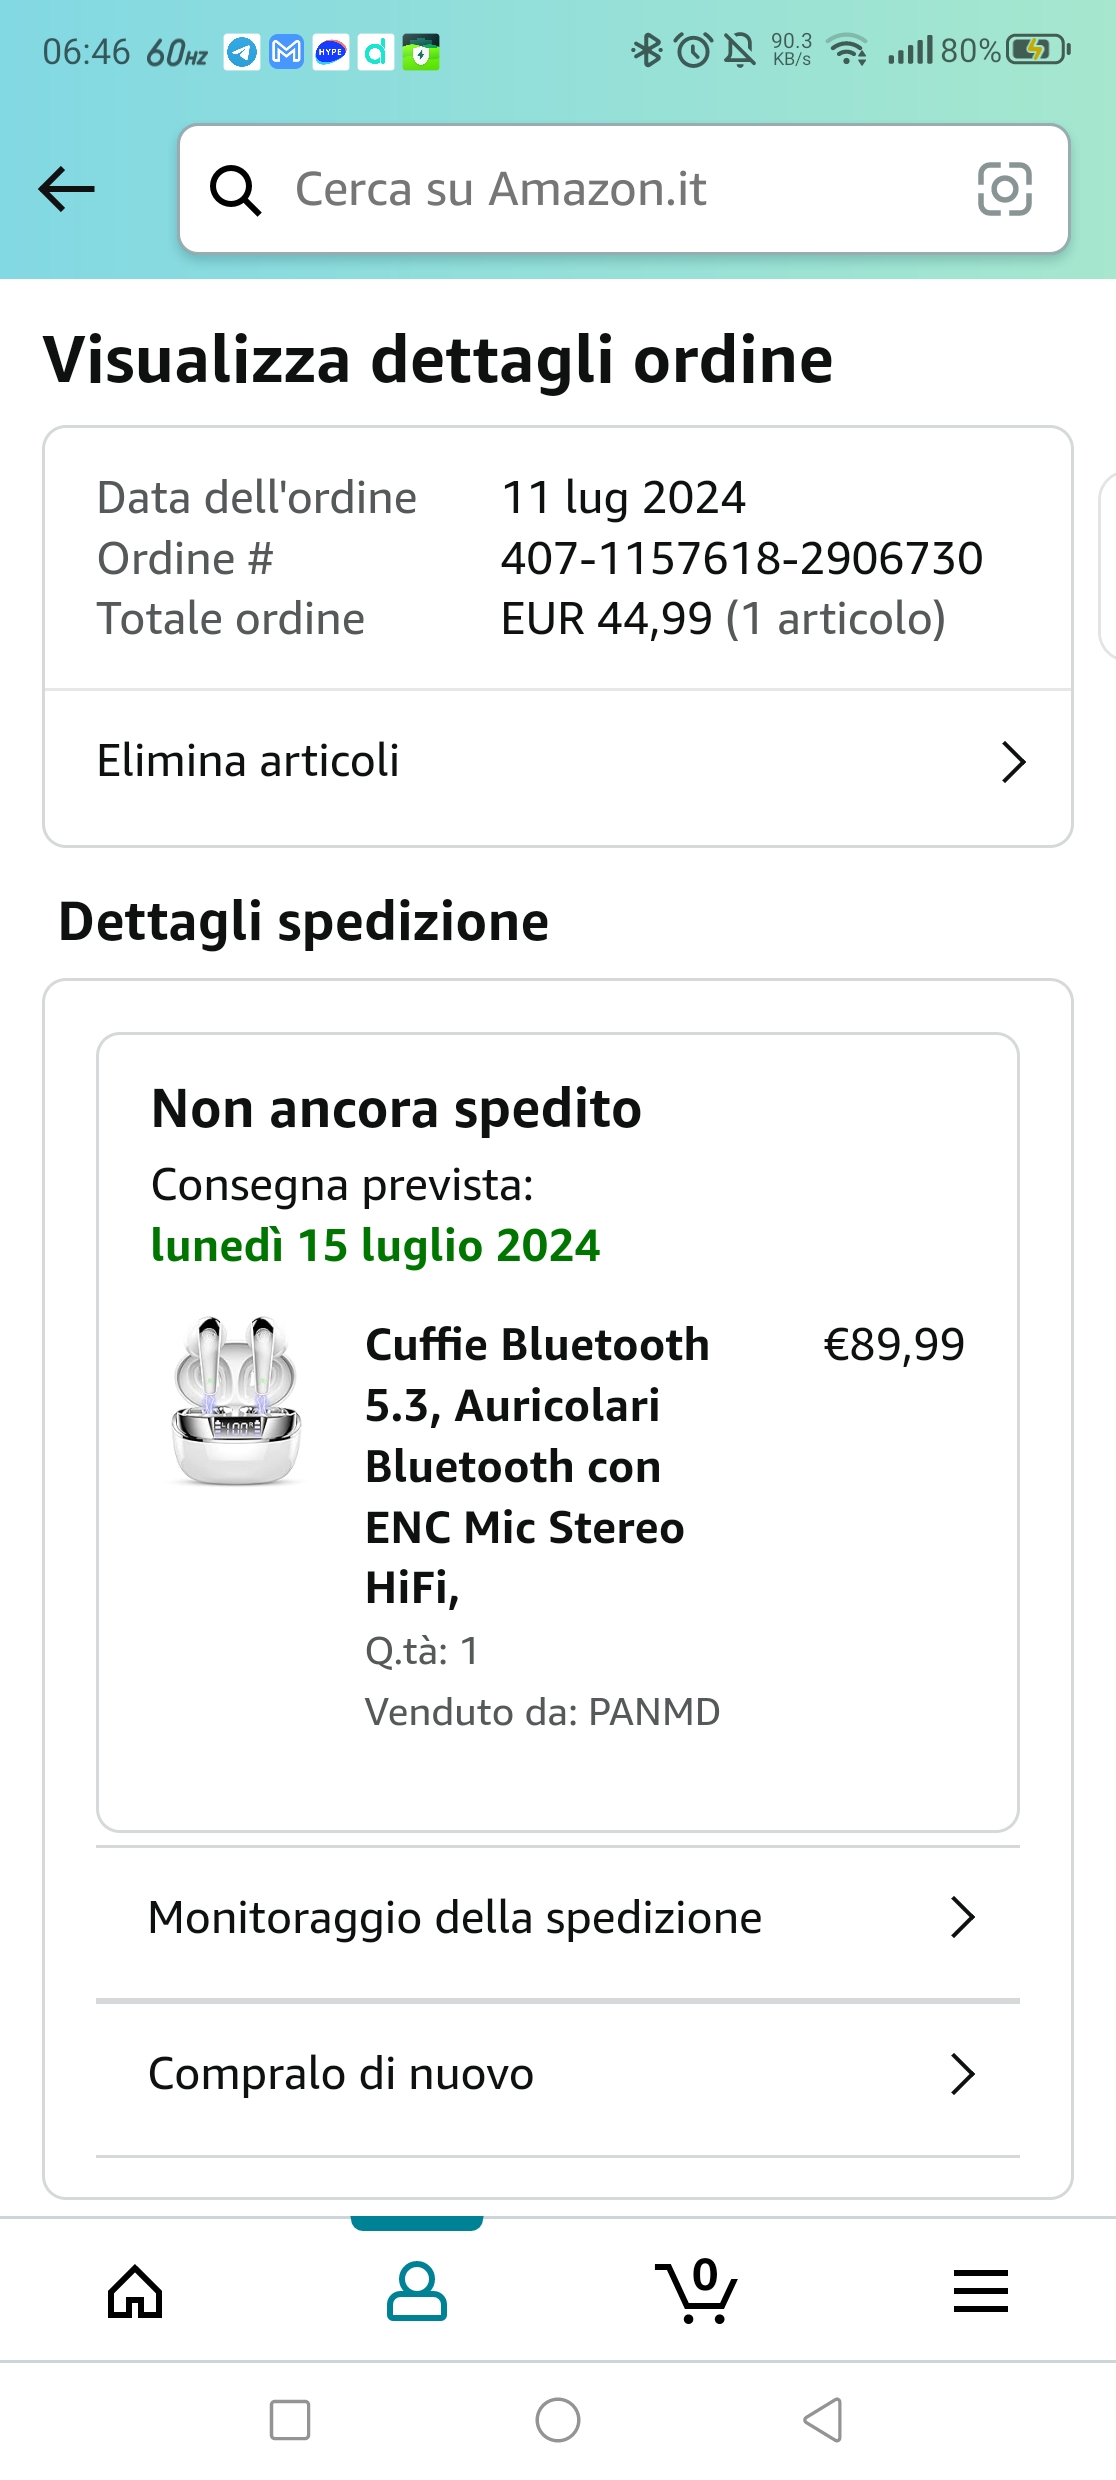Image resolution: width=1116 pixels, height=2480 pixels.
Task: Select Monitoraggio della spedizione
Action: pyautogui.click(x=455, y=1918)
